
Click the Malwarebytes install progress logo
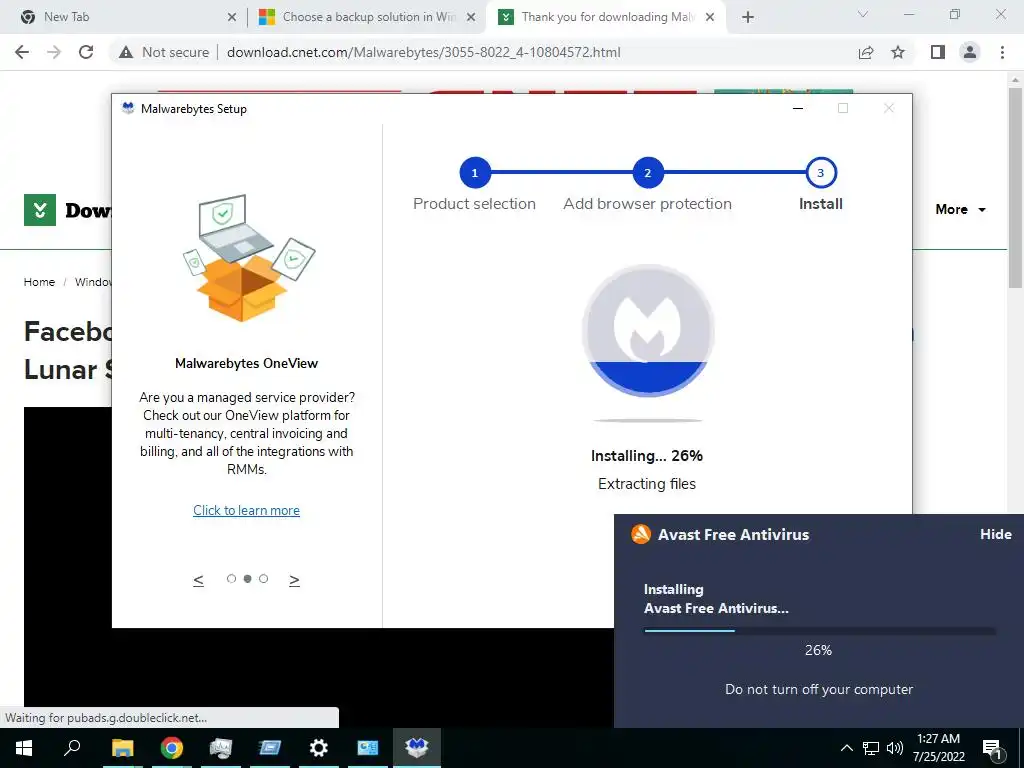click(648, 331)
